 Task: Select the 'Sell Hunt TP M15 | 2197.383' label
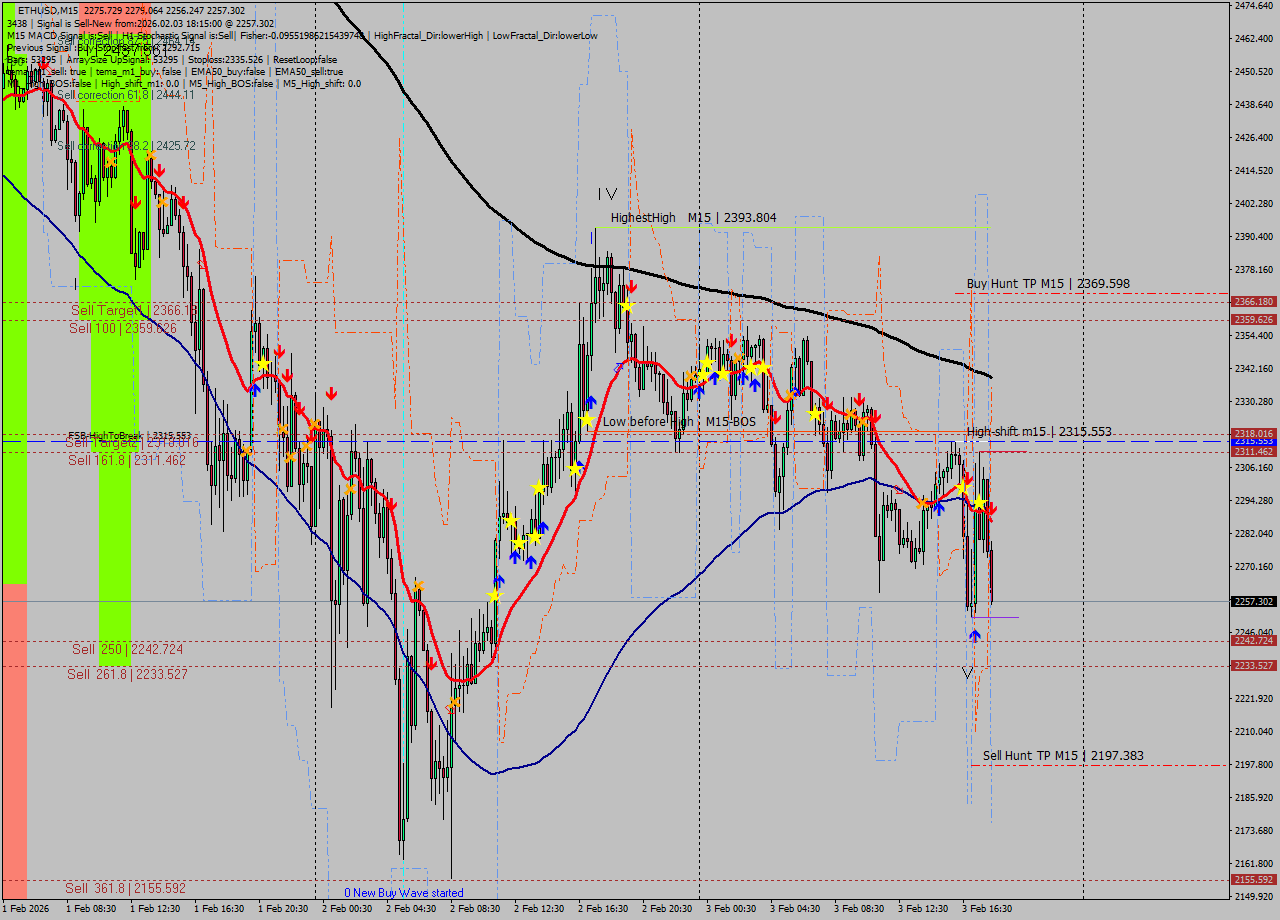coord(1063,756)
